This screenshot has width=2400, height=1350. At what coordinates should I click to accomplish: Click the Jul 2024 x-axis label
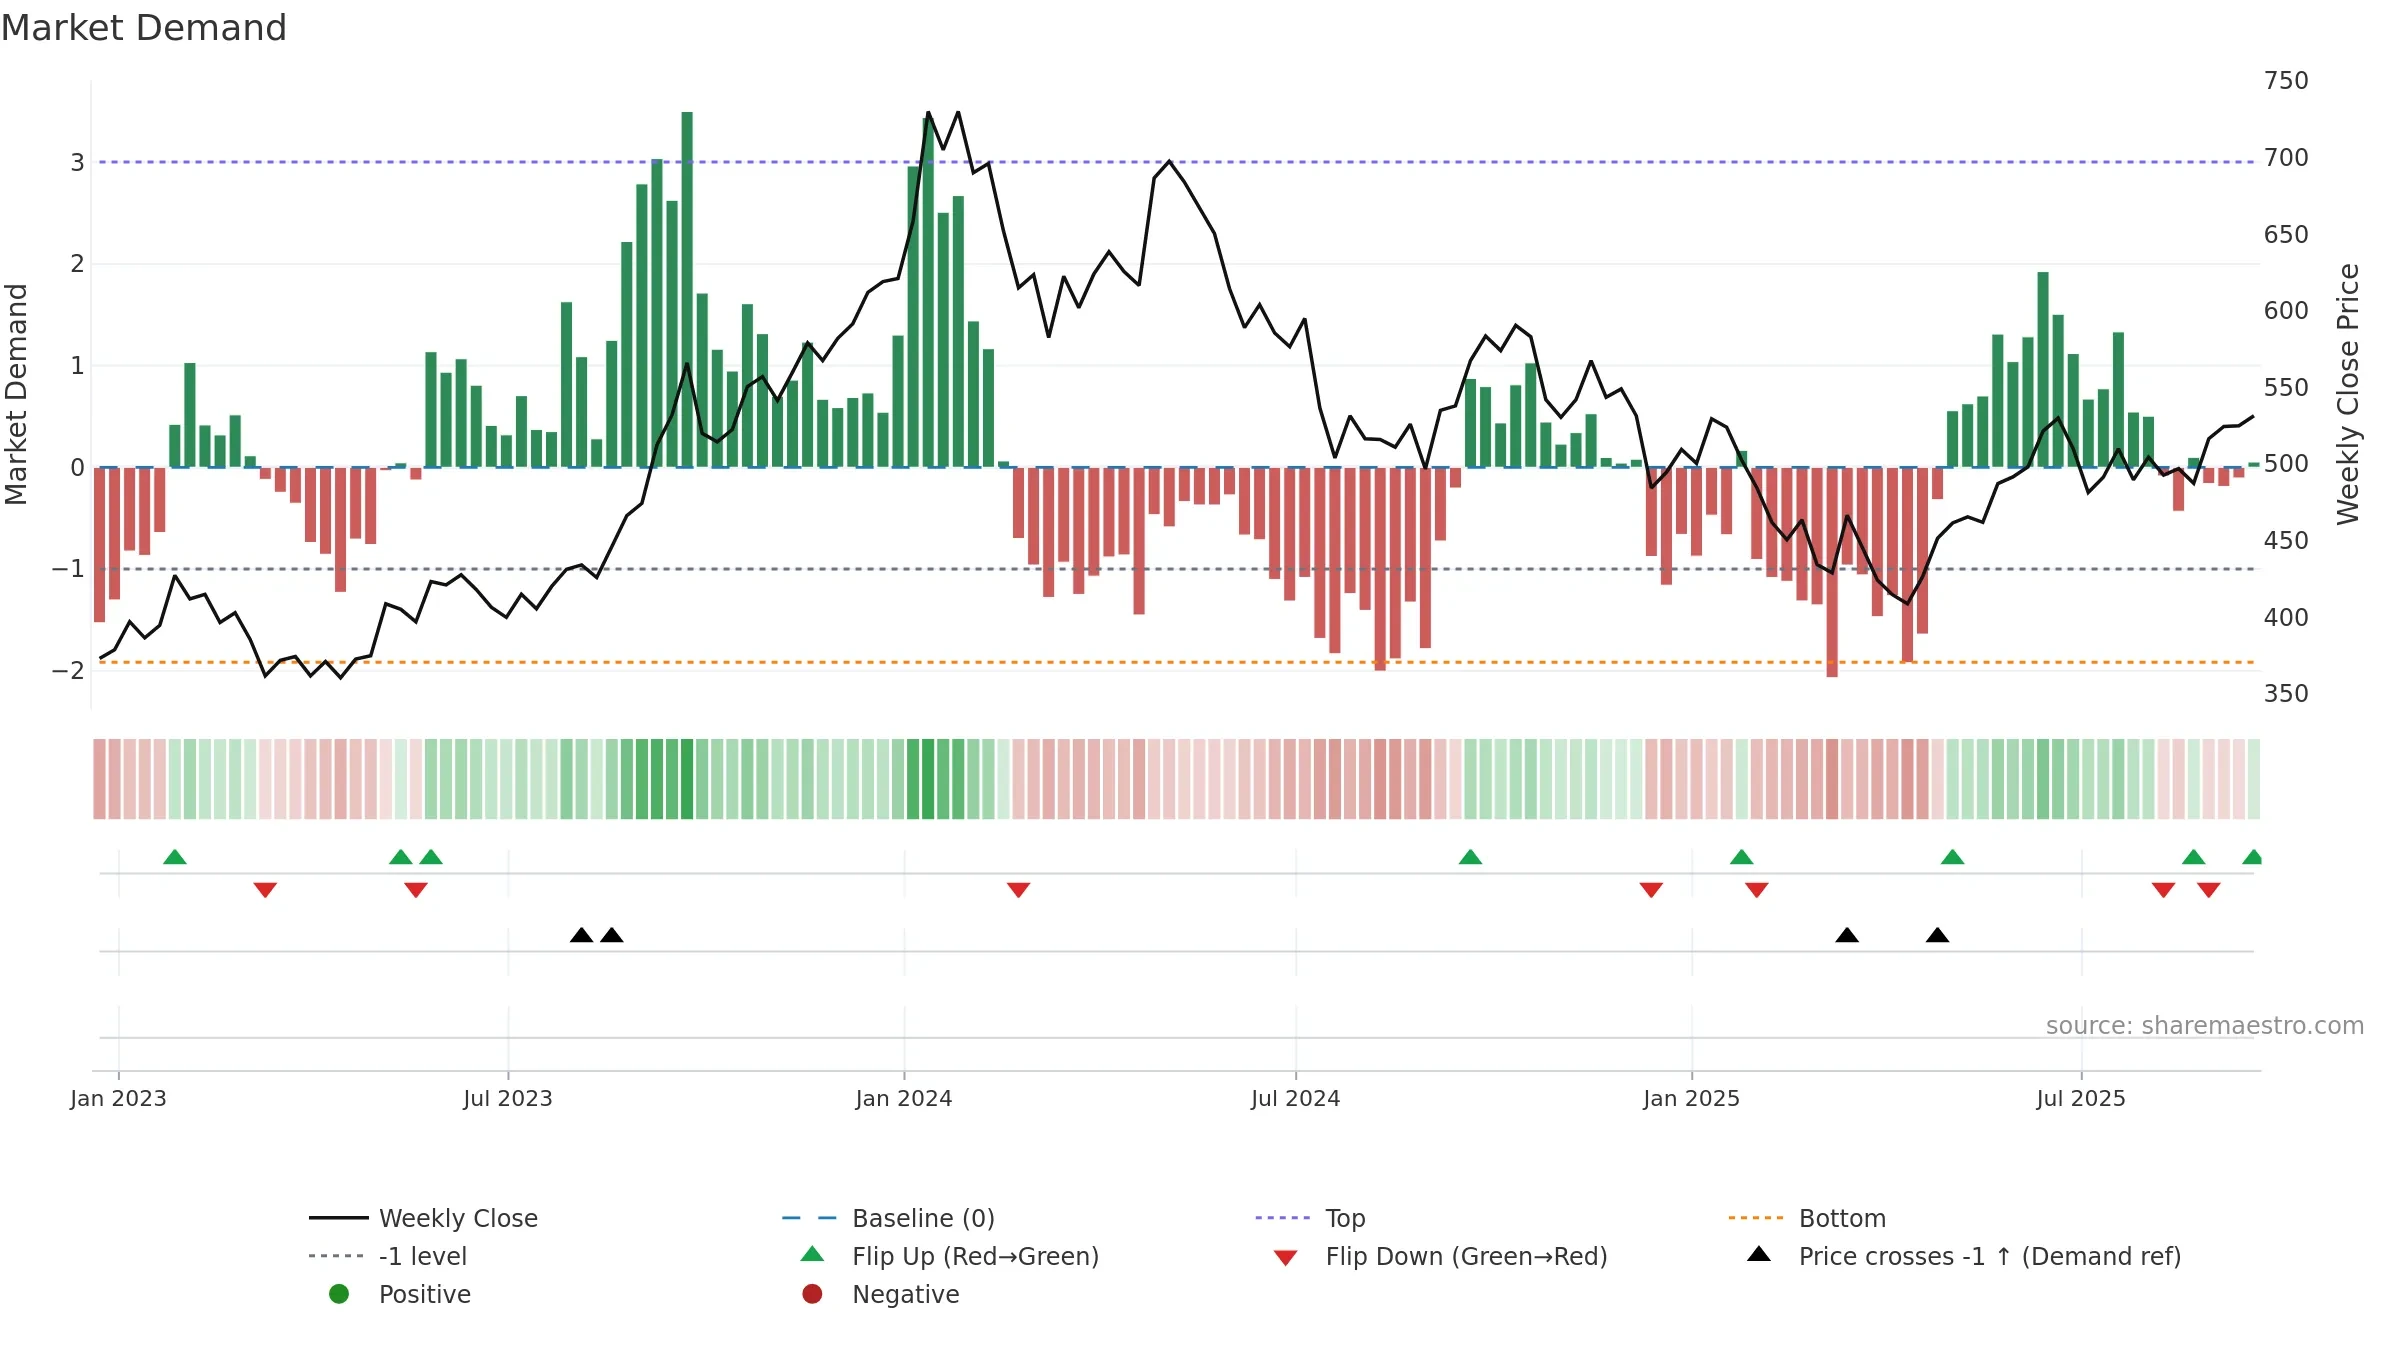(1296, 1099)
